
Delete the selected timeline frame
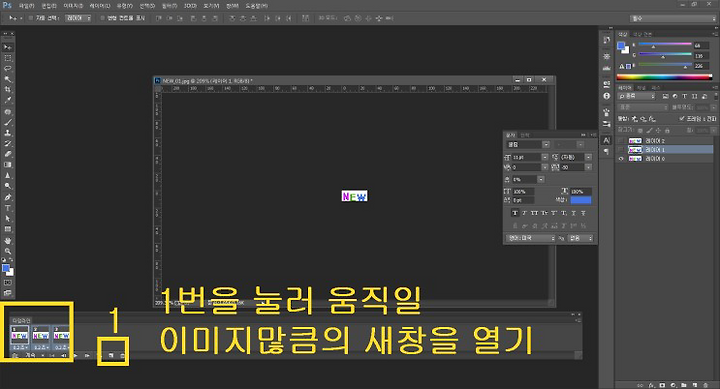point(122,355)
